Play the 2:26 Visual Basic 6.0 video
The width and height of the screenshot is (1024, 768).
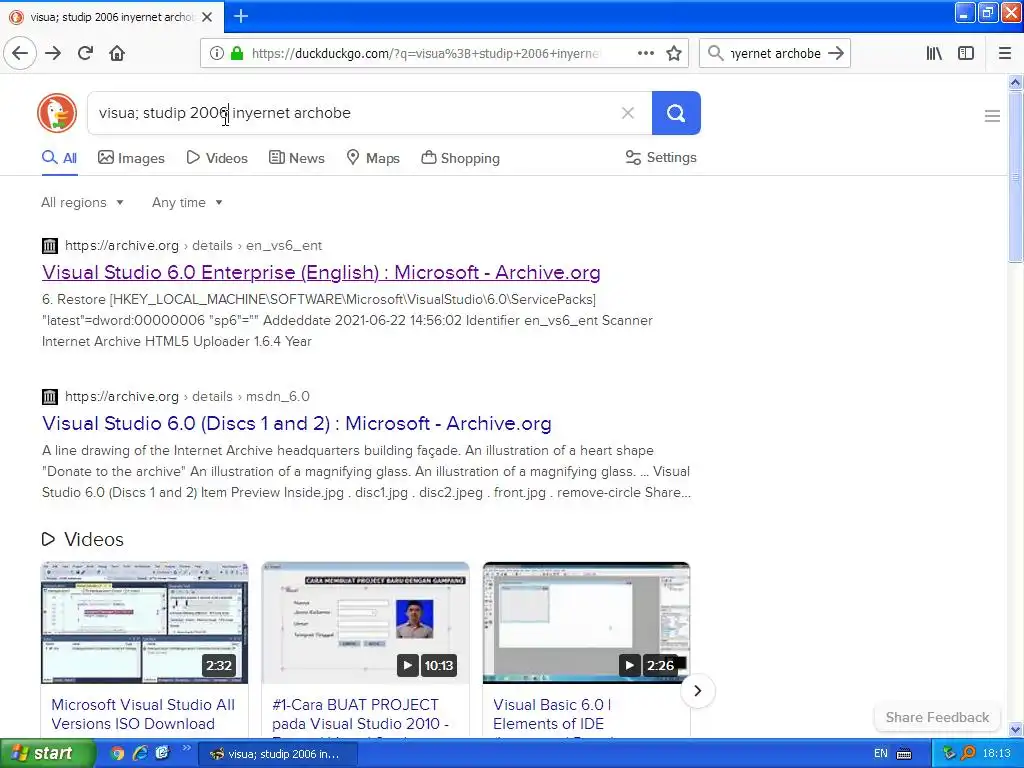(x=586, y=623)
